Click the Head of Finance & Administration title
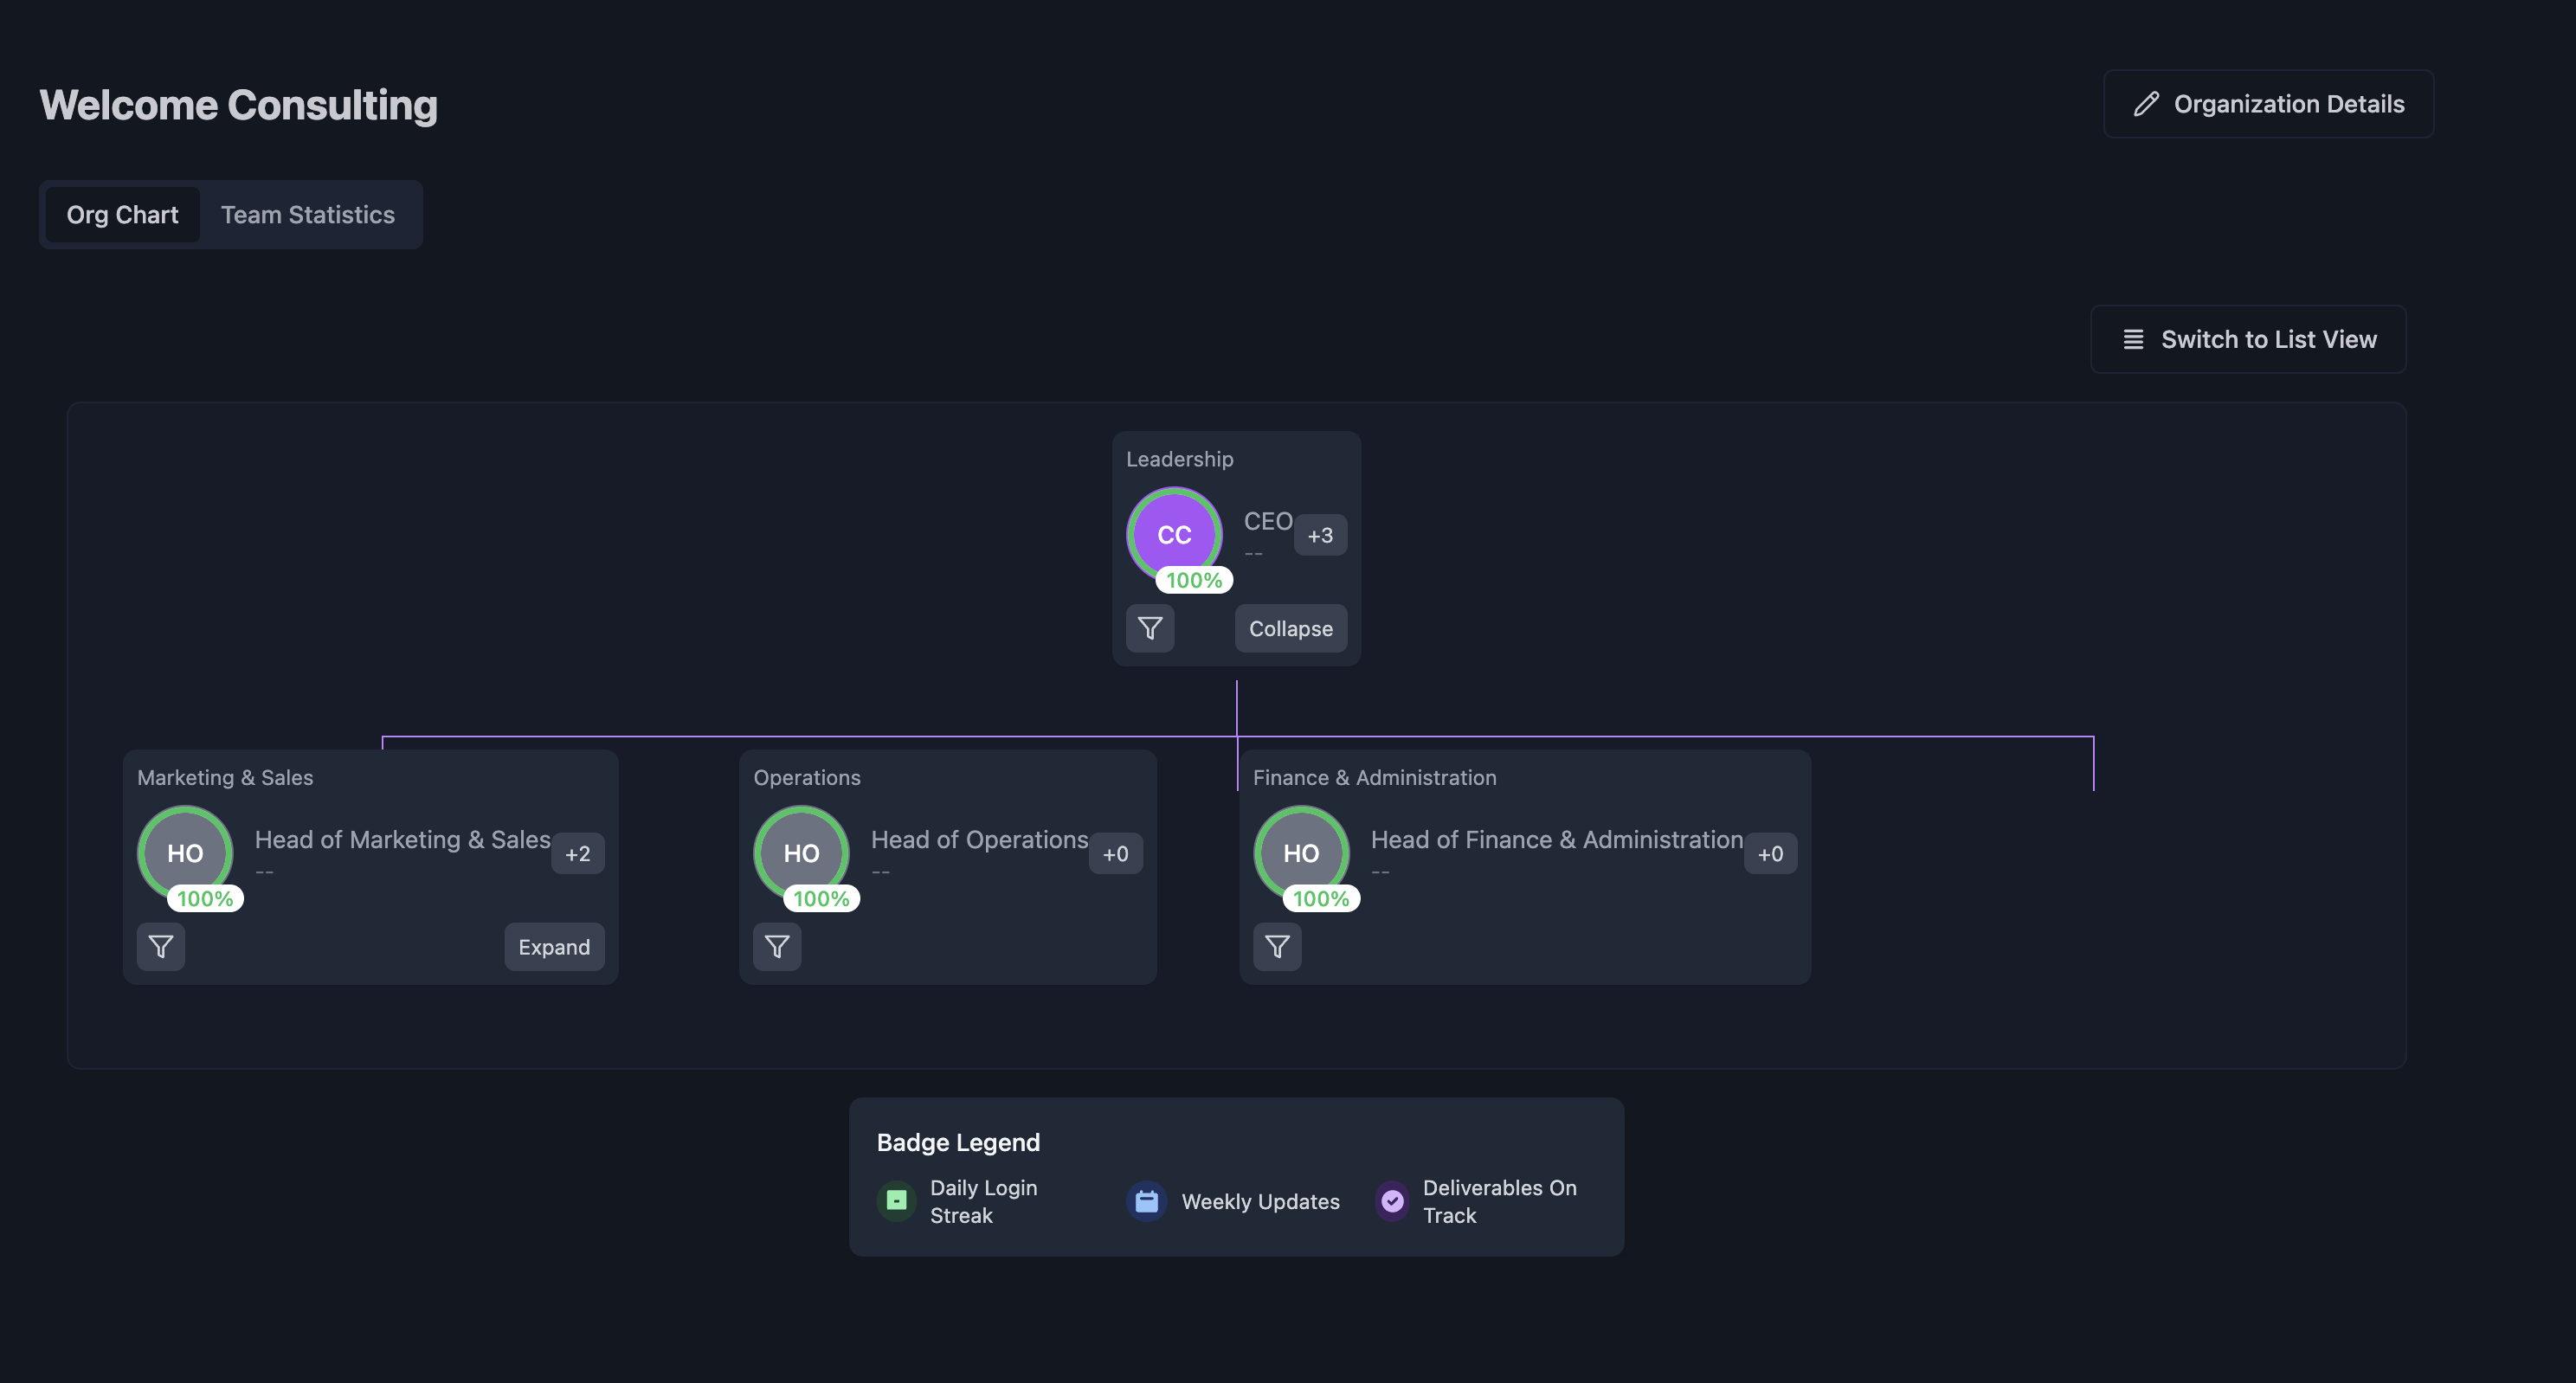The image size is (2576, 1383). coord(1556,839)
